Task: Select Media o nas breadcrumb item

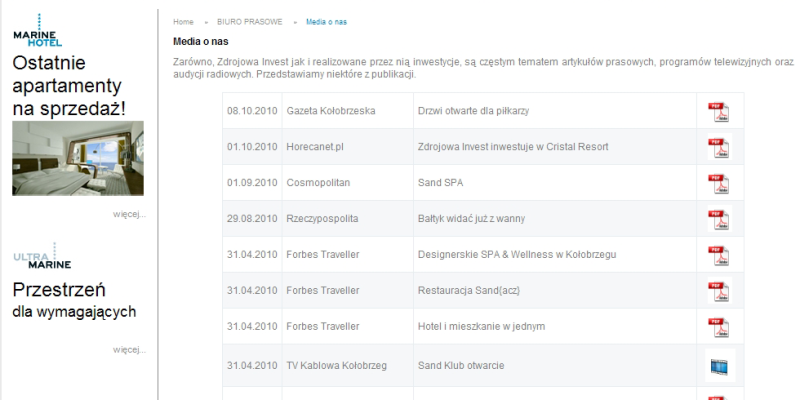Action: [327, 21]
